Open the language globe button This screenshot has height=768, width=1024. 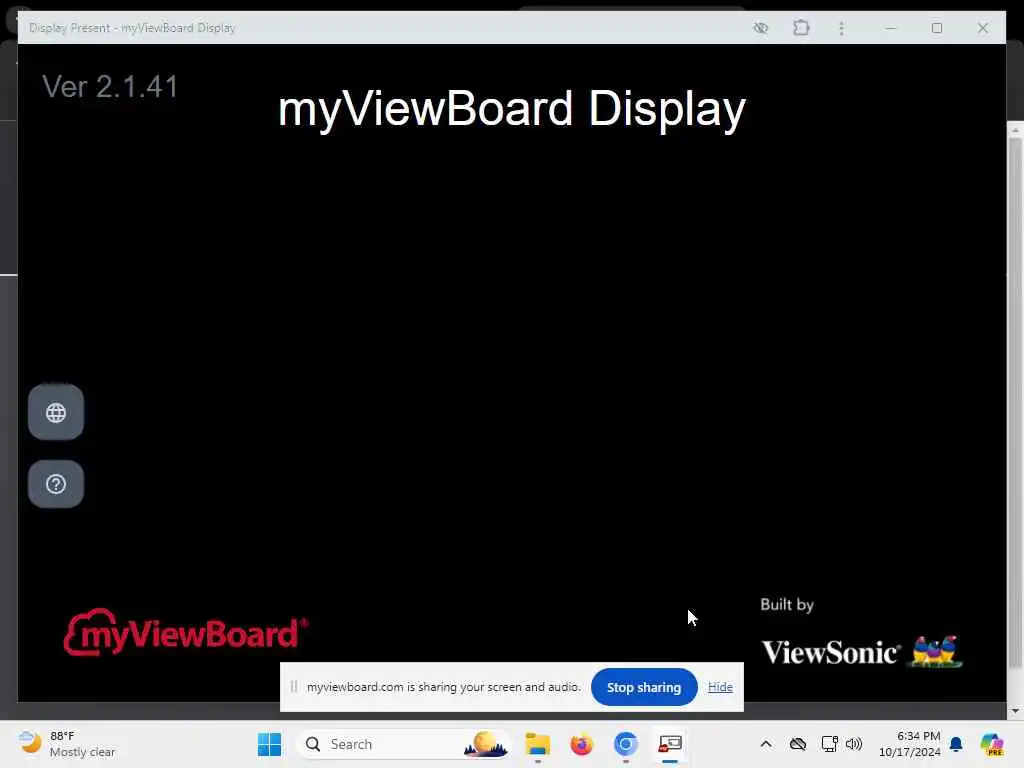(x=56, y=412)
